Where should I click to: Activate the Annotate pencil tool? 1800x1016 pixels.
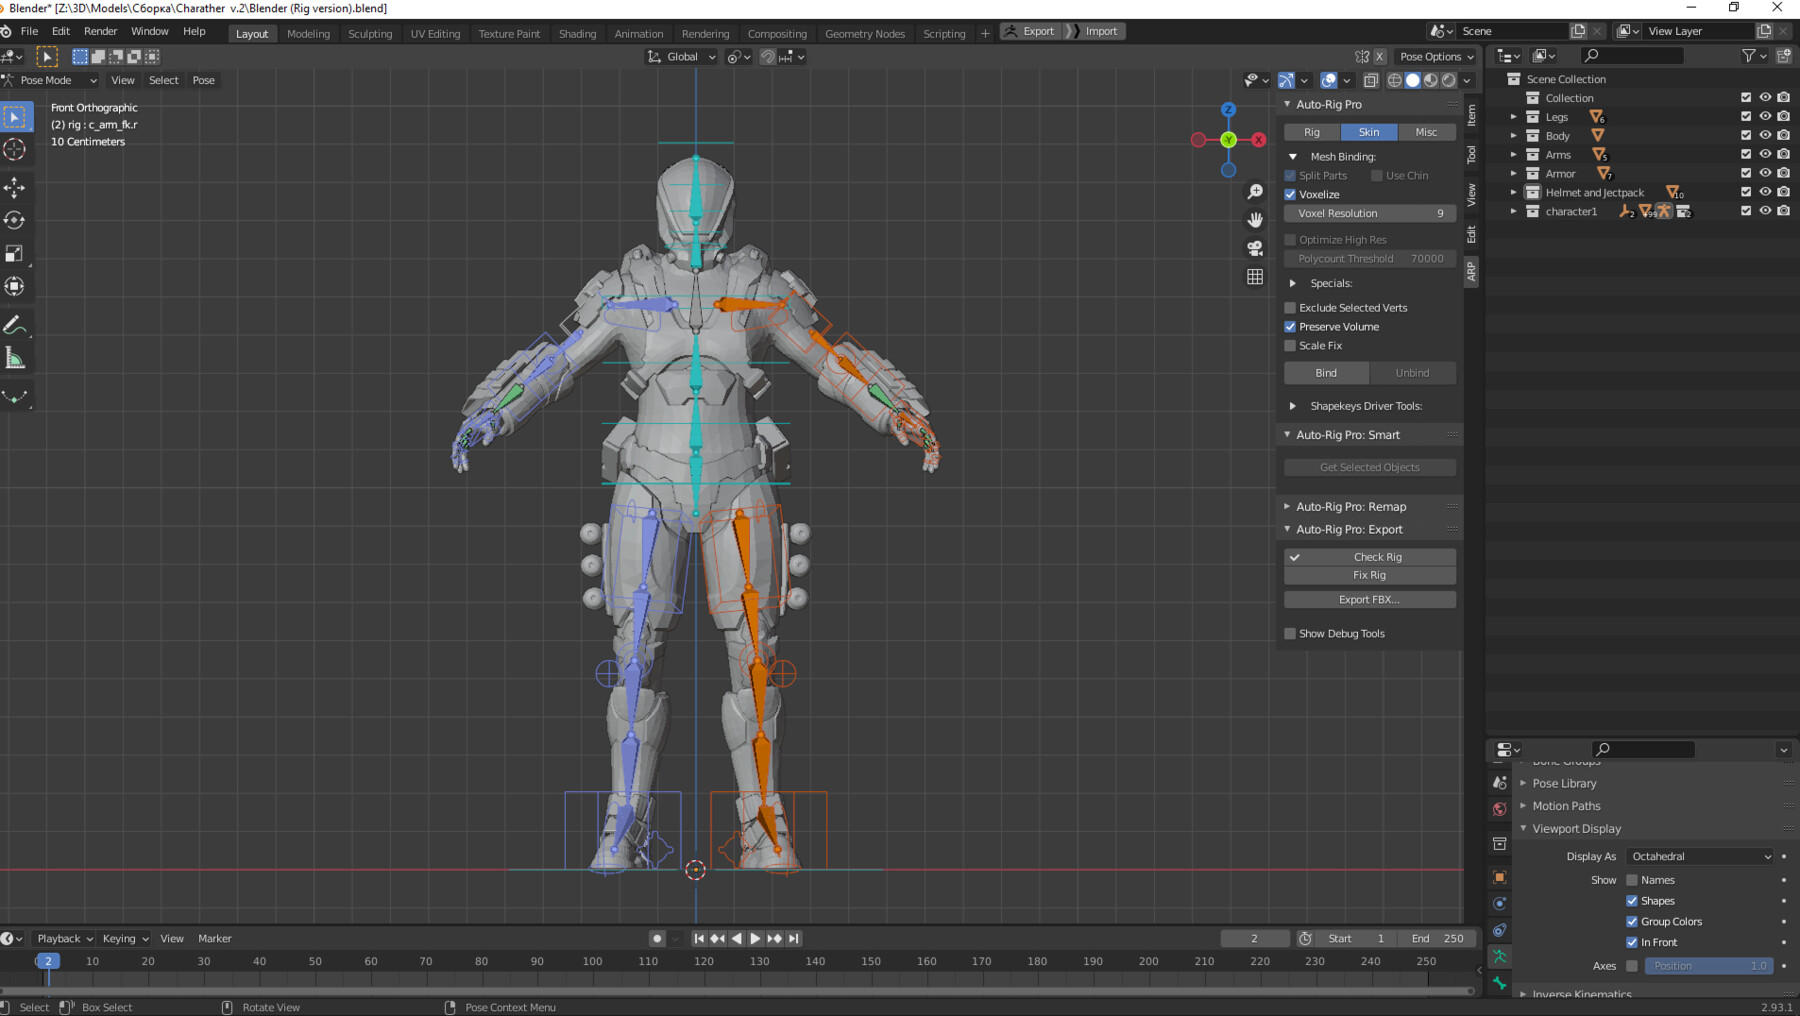pyautogui.click(x=15, y=325)
